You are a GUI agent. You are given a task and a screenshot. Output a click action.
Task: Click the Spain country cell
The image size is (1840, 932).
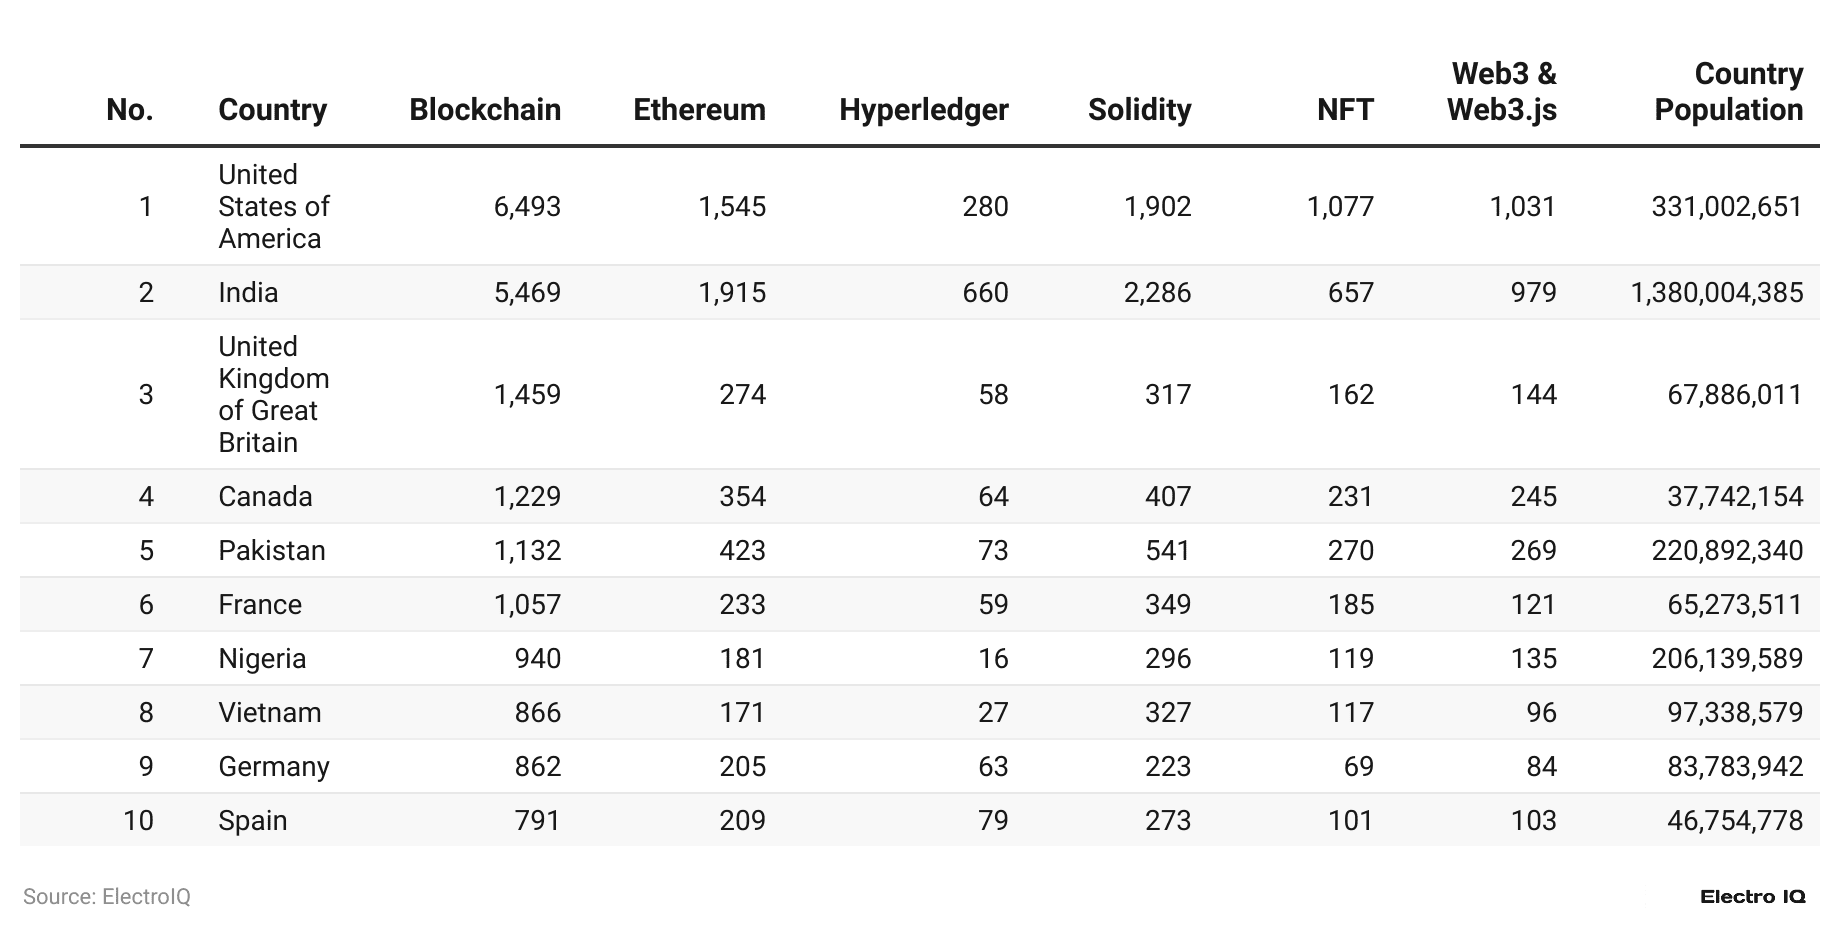(253, 820)
